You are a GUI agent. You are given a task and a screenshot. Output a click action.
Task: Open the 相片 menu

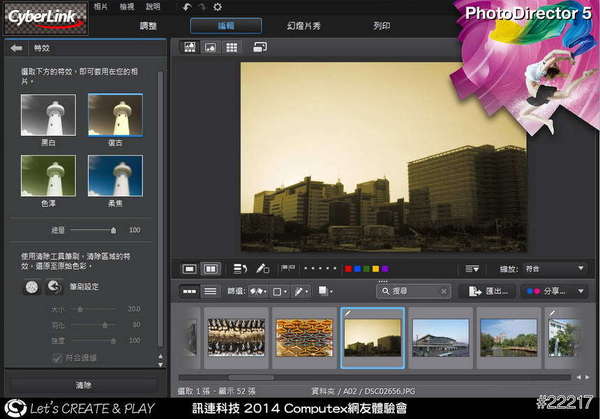101,7
